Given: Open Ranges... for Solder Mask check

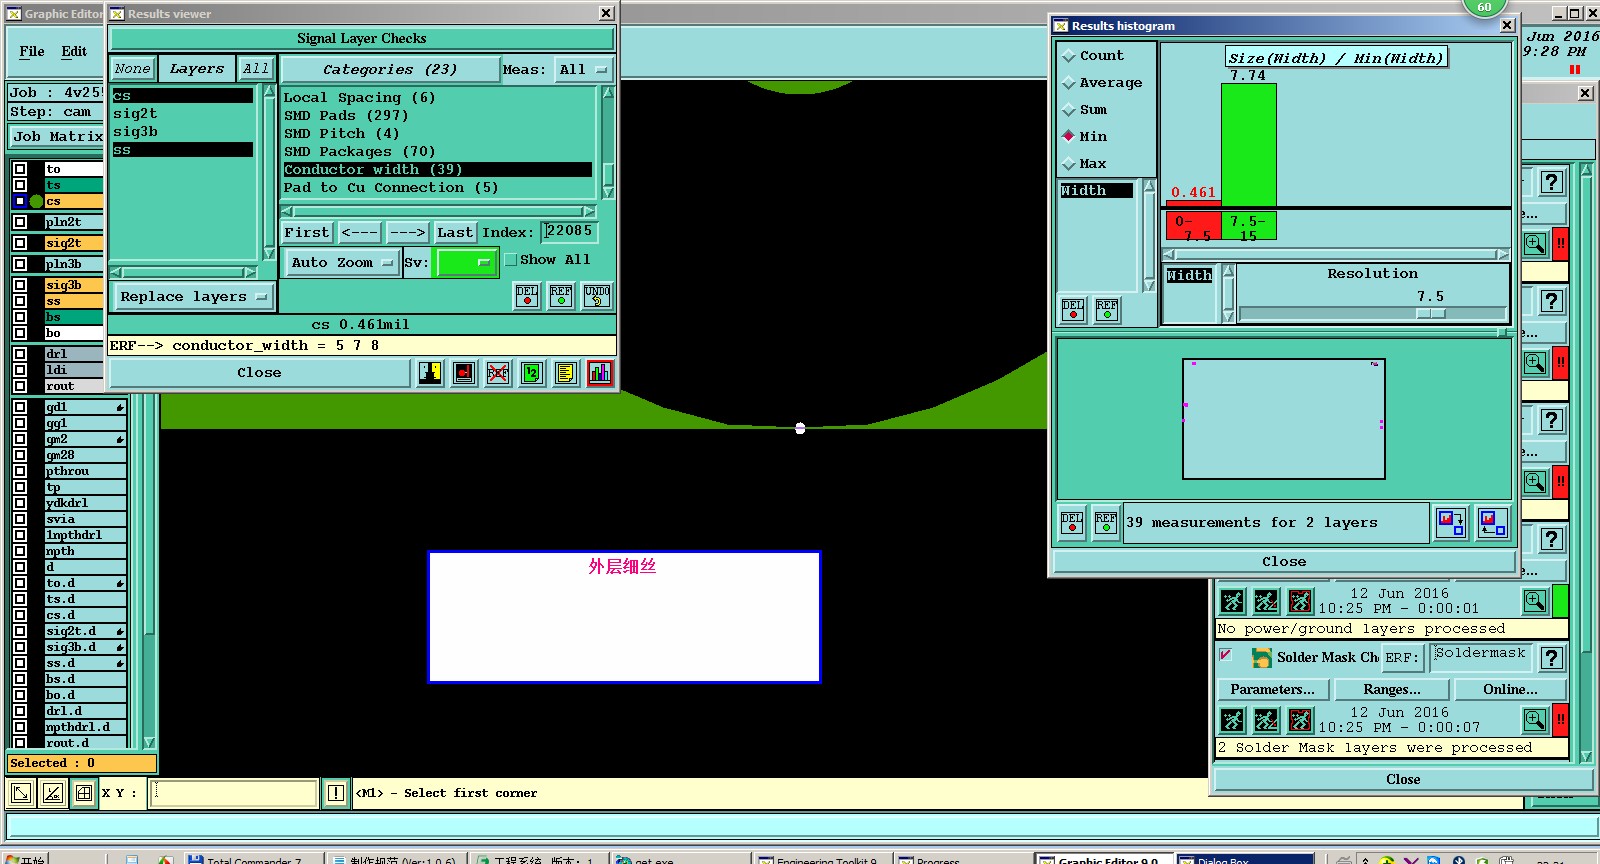Looking at the screenshot, I should point(1392,690).
